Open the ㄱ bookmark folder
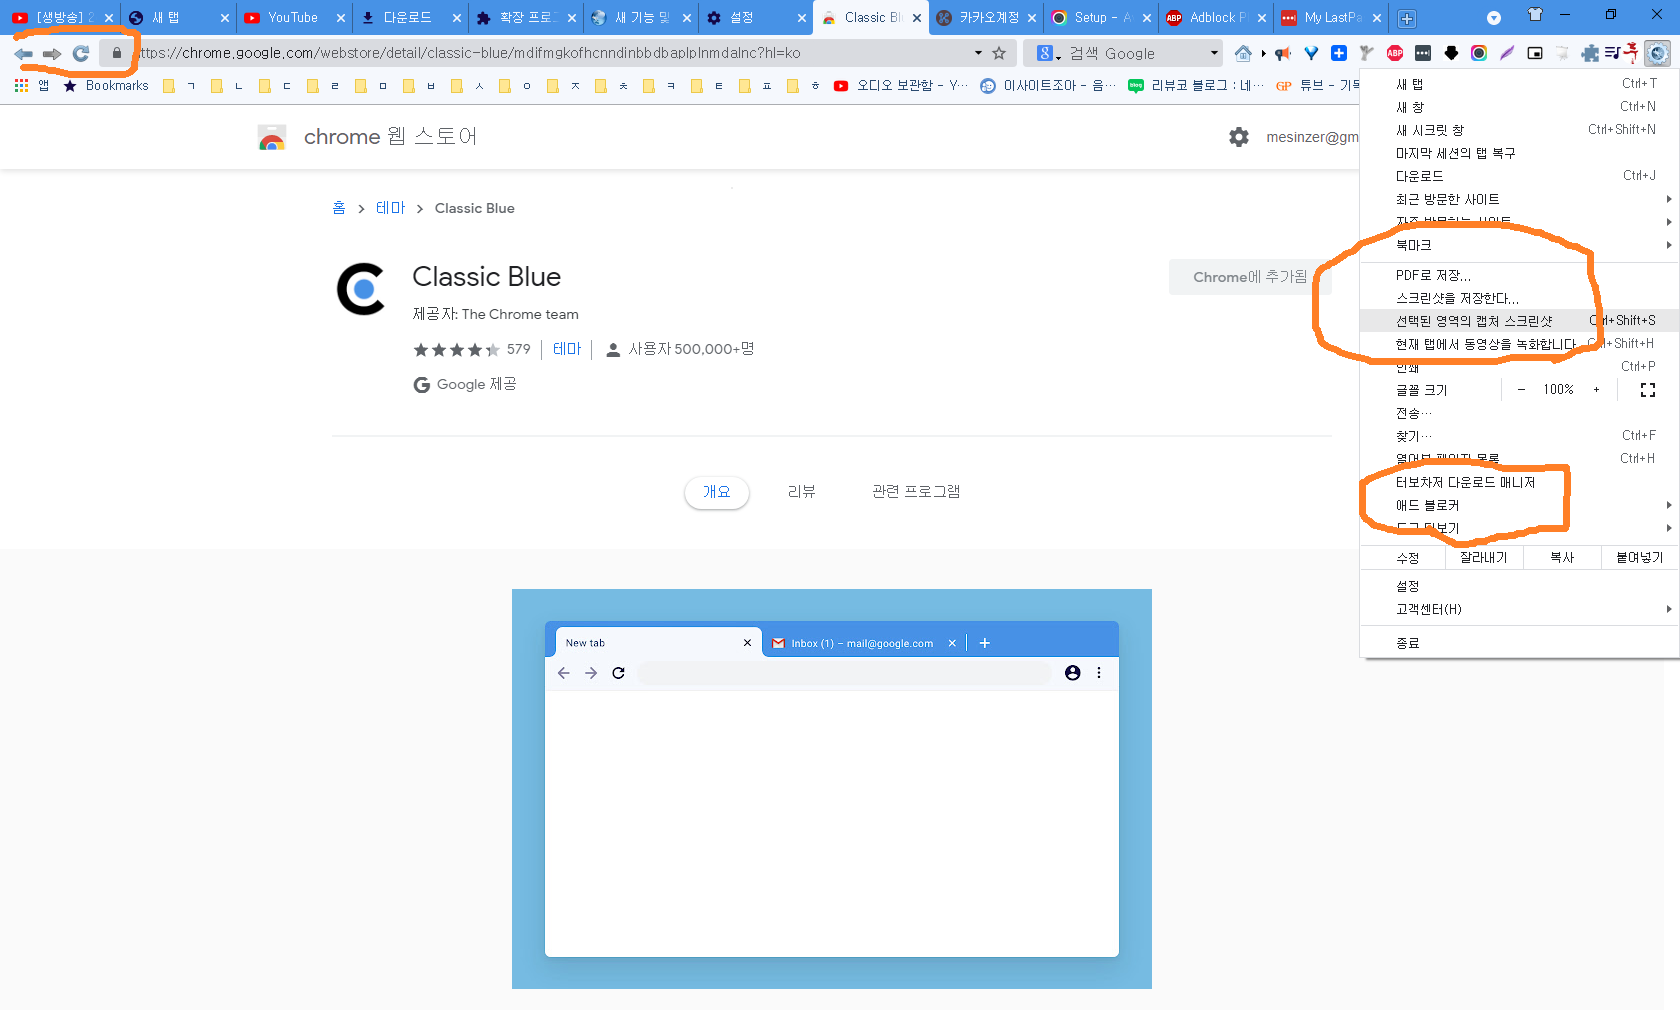The width and height of the screenshot is (1680, 1010). tap(180, 86)
